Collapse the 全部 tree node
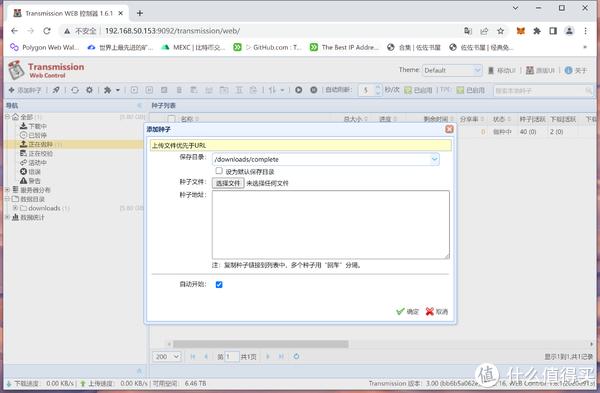This screenshot has height=393, width=600. (x=7, y=116)
